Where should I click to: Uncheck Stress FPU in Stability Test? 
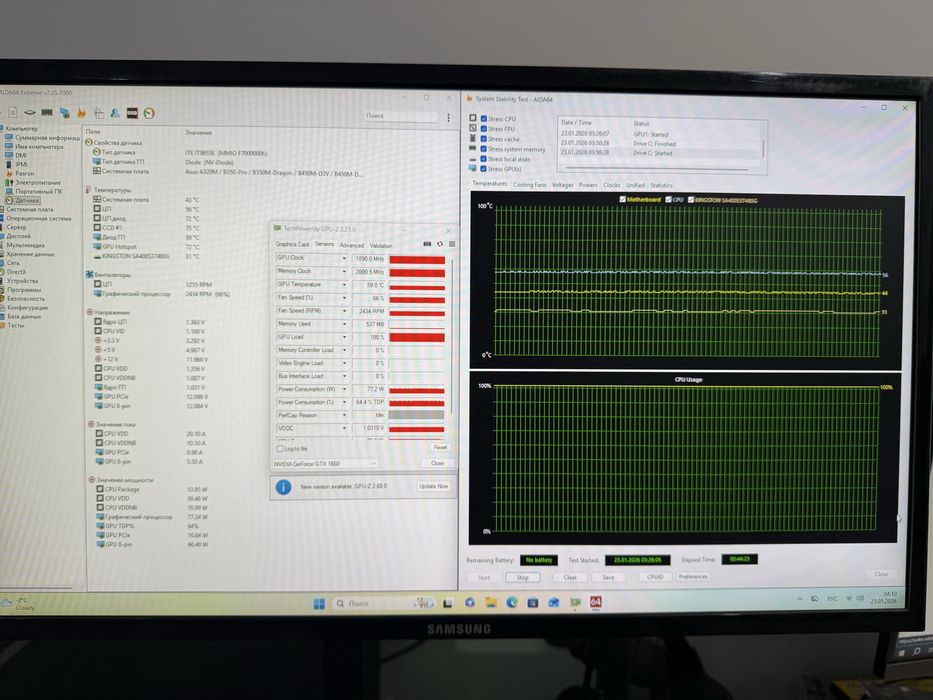click(484, 129)
